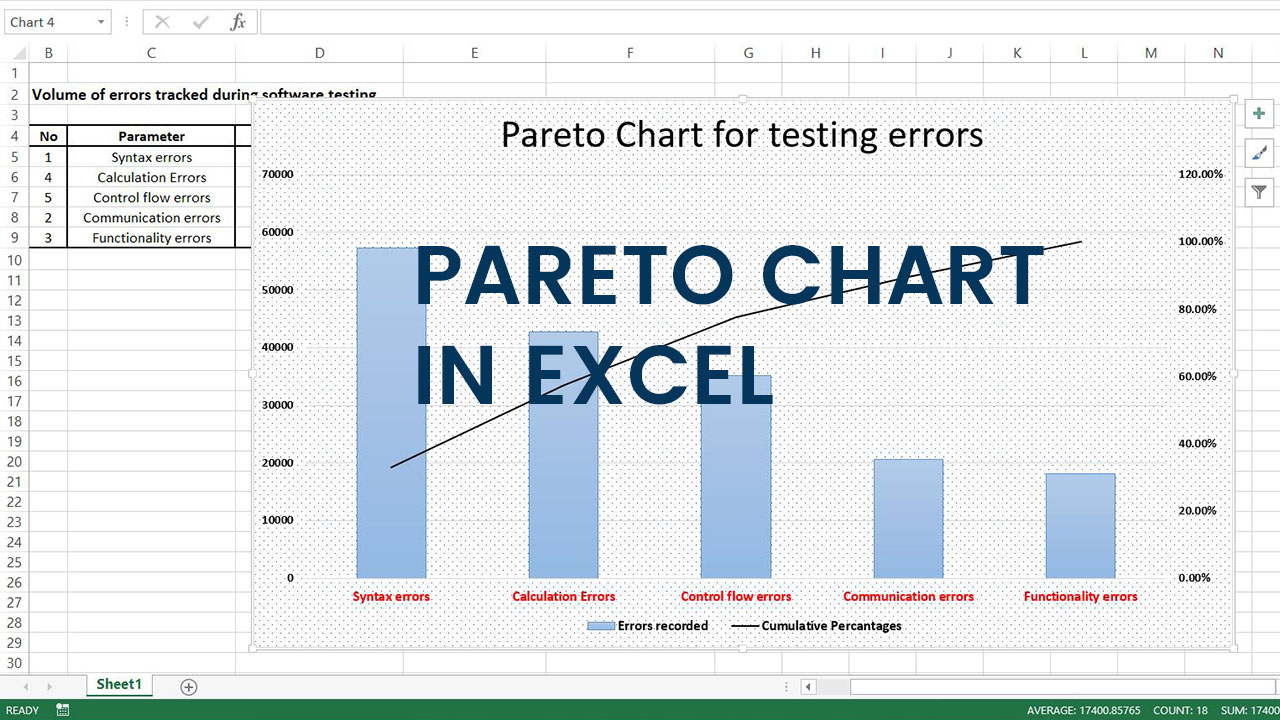Add a new sheet with the plus icon
This screenshot has width=1280, height=720.
pos(188,686)
